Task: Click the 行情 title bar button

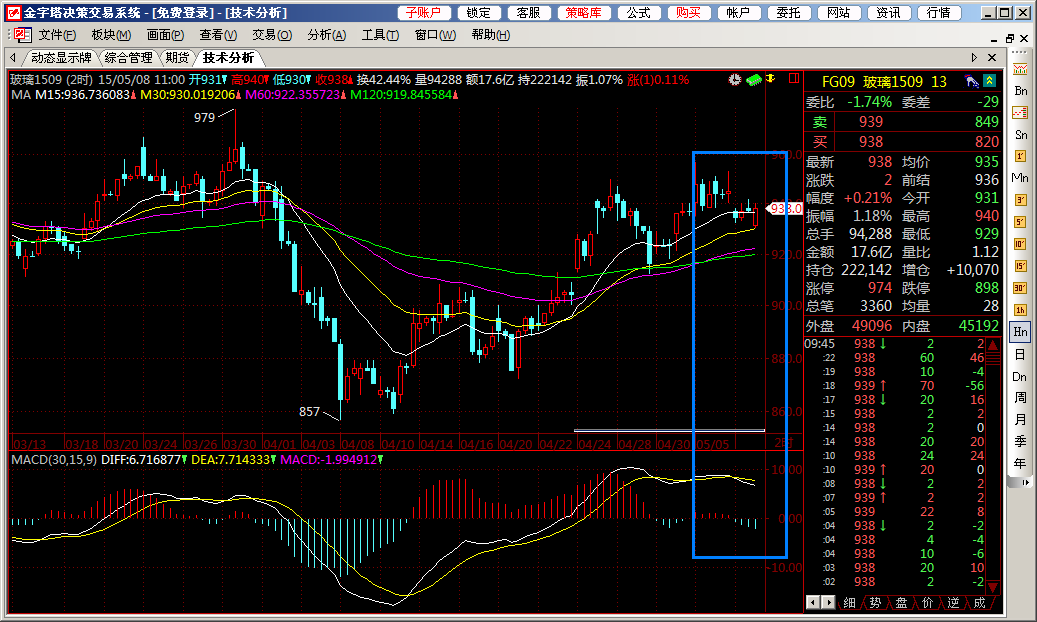Action: [939, 13]
